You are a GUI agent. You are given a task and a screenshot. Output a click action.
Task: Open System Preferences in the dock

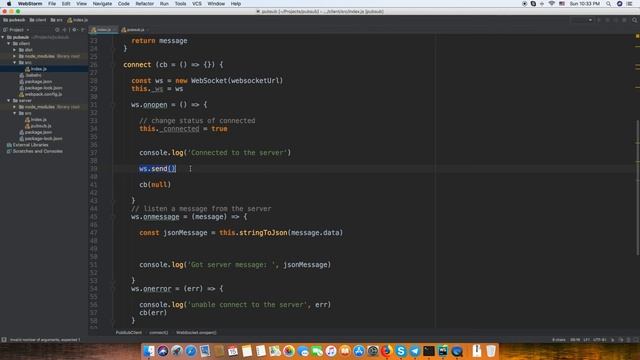click(x=373, y=351)
